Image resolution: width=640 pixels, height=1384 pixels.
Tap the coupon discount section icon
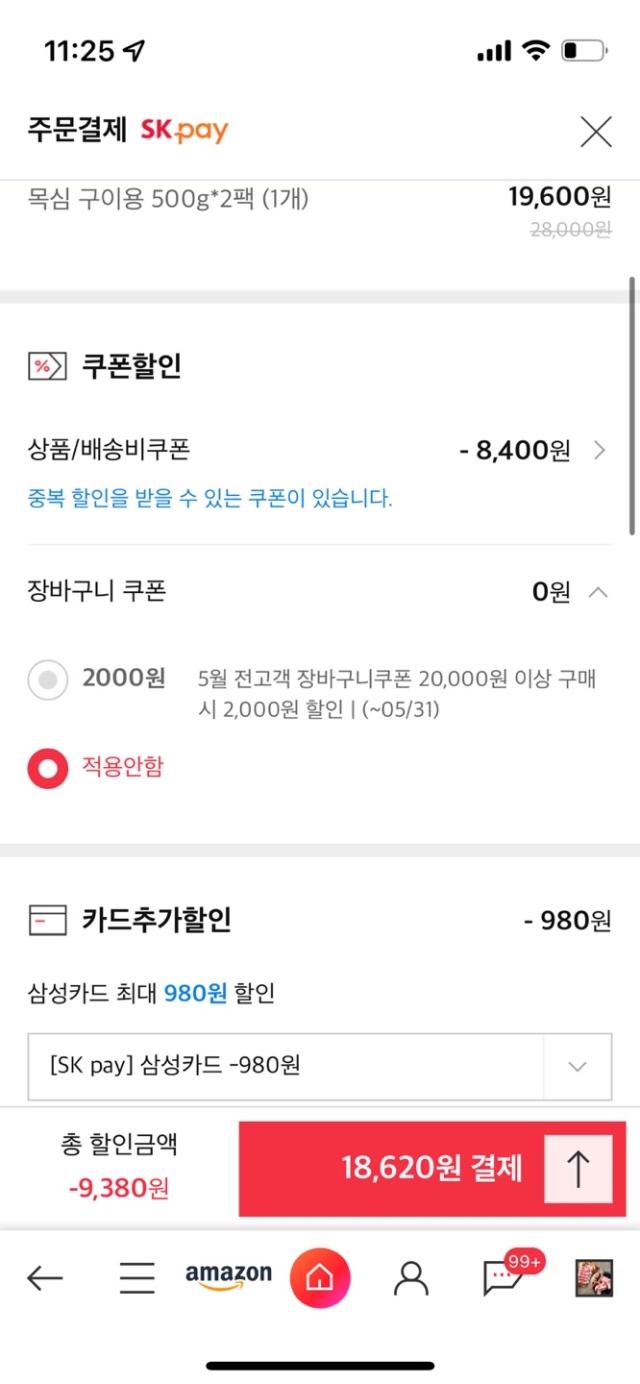click(47, 366)
